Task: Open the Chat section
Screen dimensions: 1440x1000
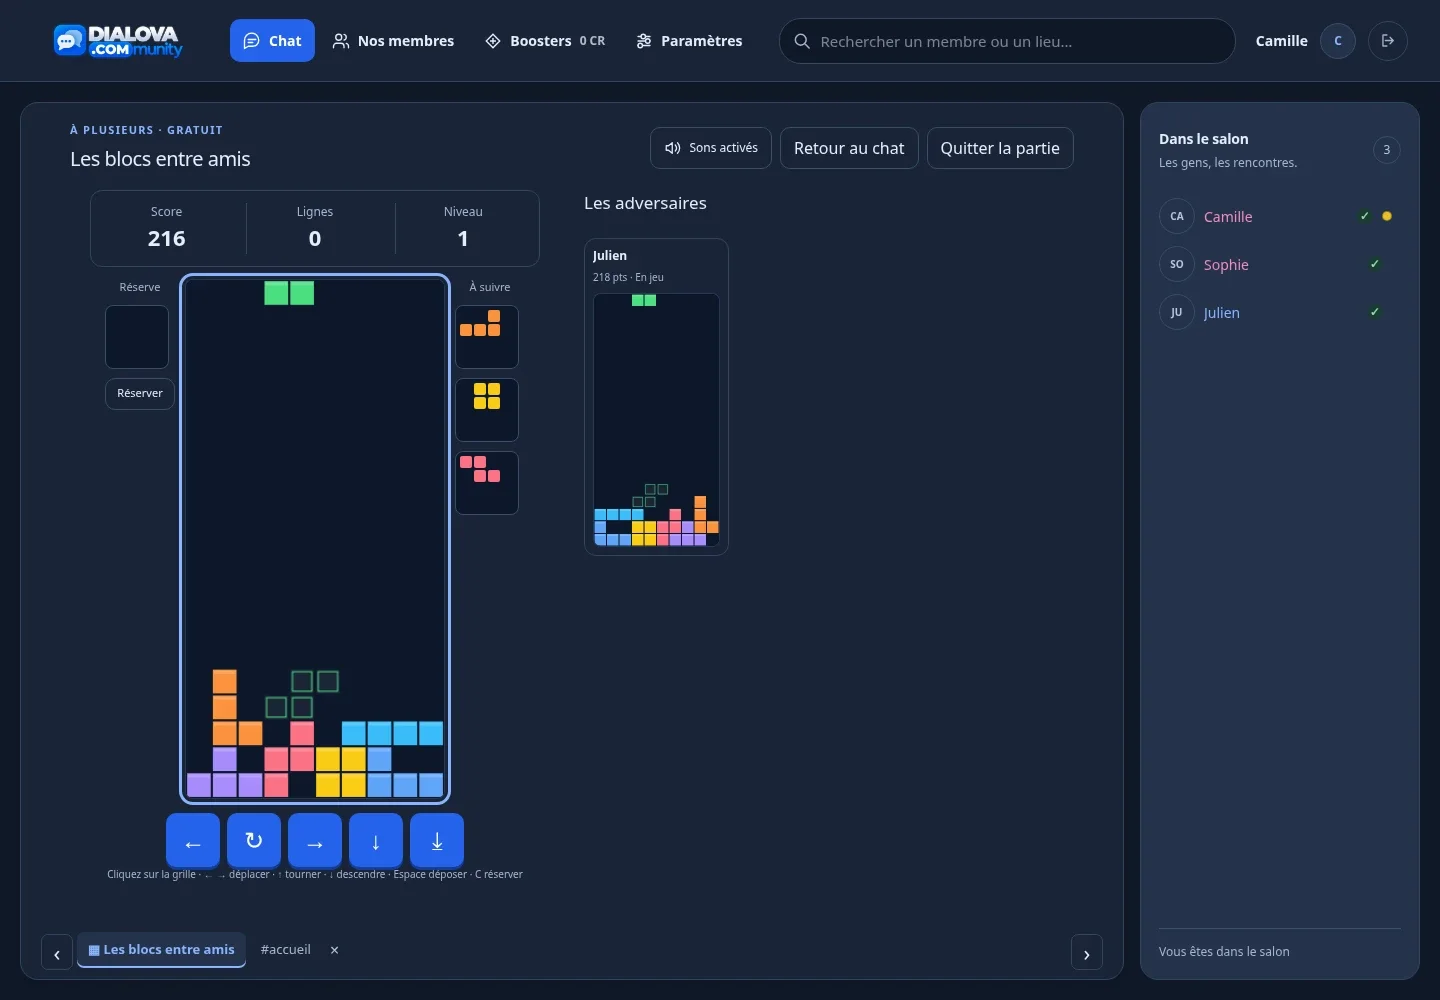Action: [x=272, y=41]
